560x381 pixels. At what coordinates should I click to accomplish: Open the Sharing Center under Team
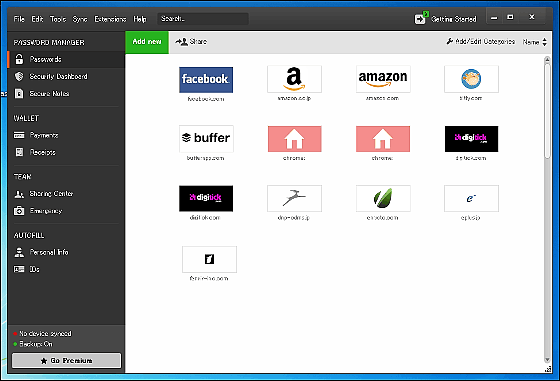point(66,194)
